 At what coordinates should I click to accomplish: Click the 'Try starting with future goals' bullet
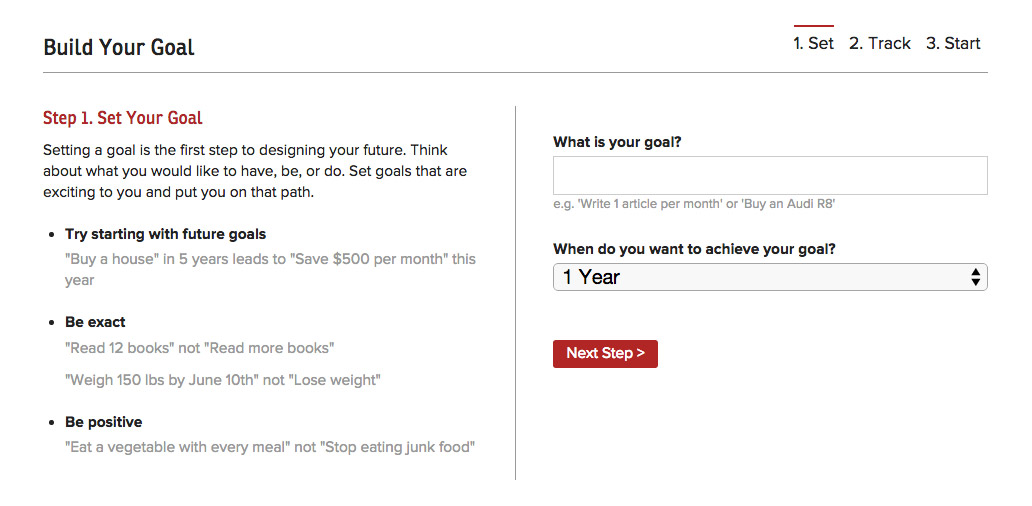(x=165, y=234)
